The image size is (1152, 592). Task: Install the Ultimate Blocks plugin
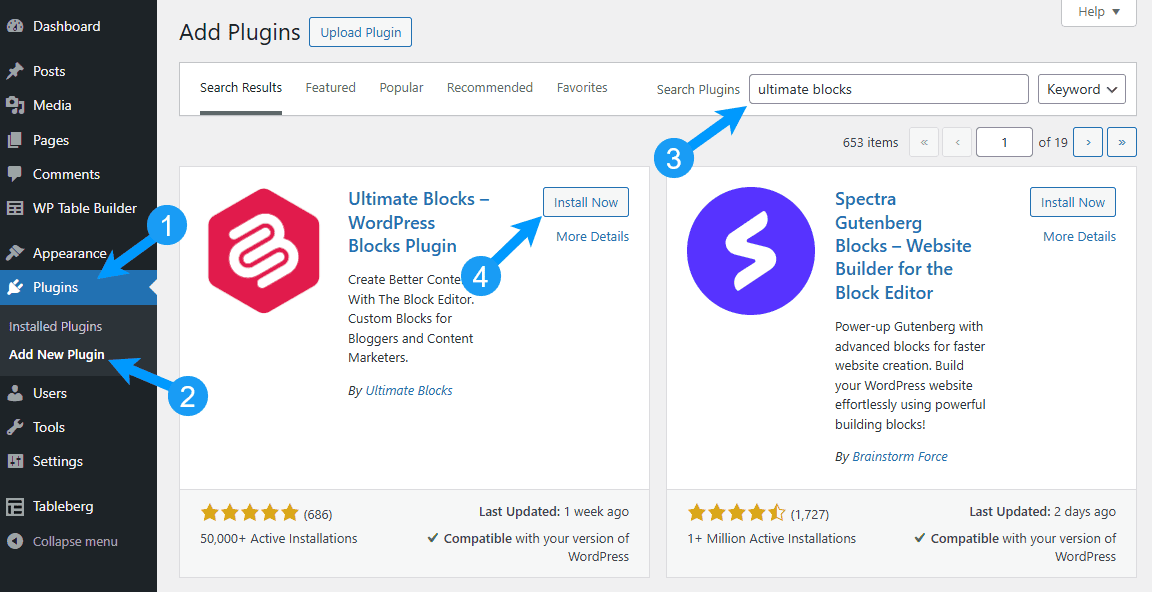pos(585,202)
